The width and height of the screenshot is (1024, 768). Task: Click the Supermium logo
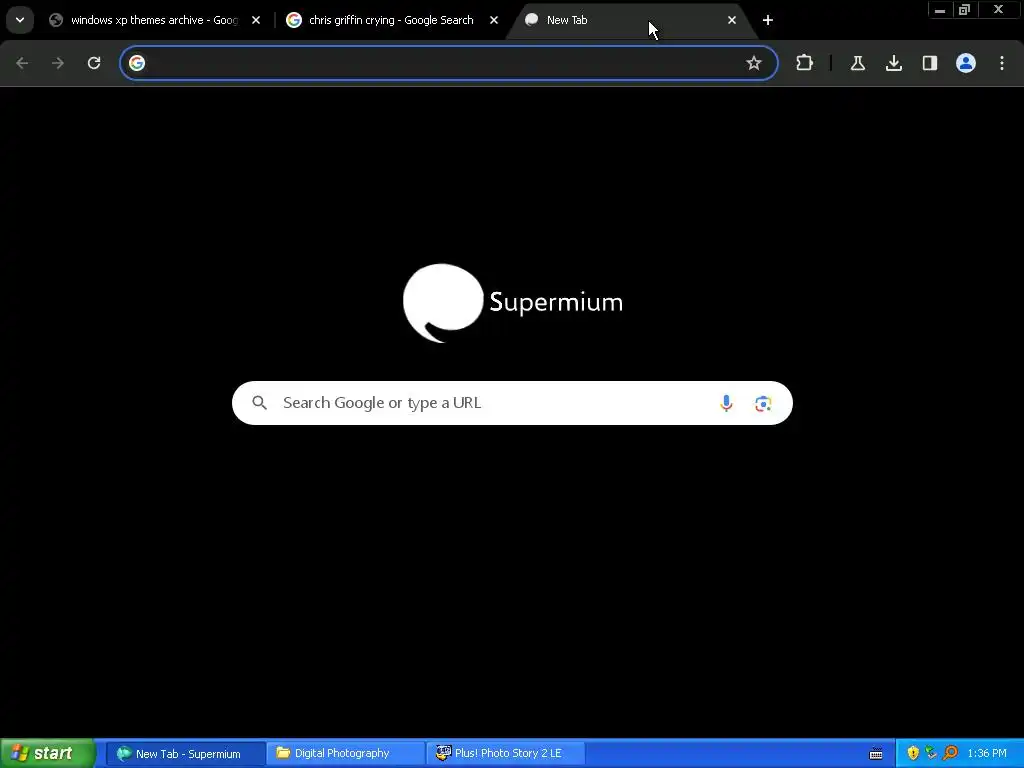(x=513, y=303)
